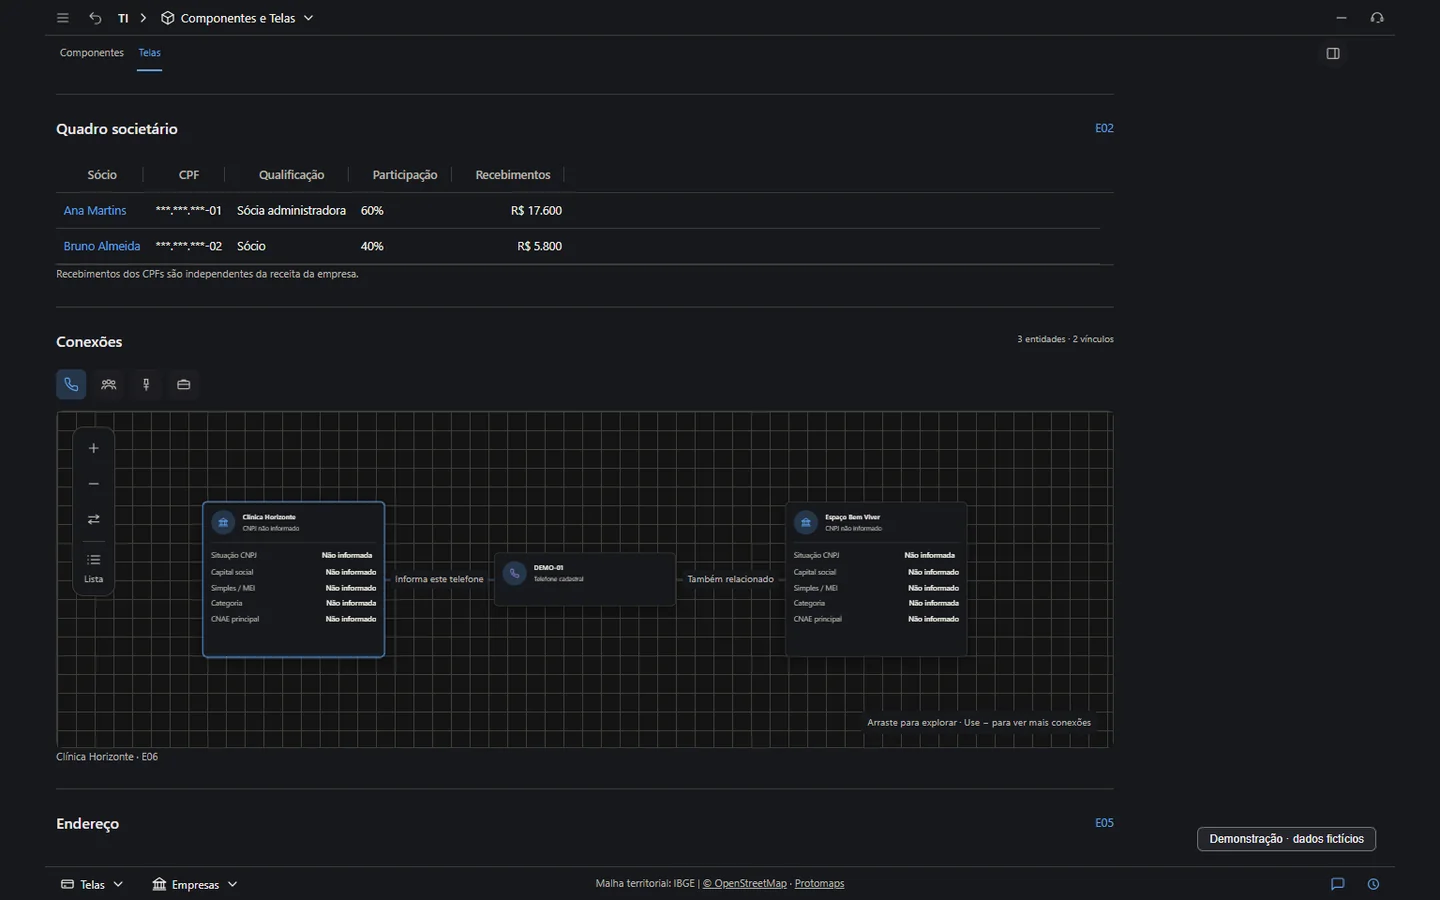Click the E02 reference link

click(1104, 128)
